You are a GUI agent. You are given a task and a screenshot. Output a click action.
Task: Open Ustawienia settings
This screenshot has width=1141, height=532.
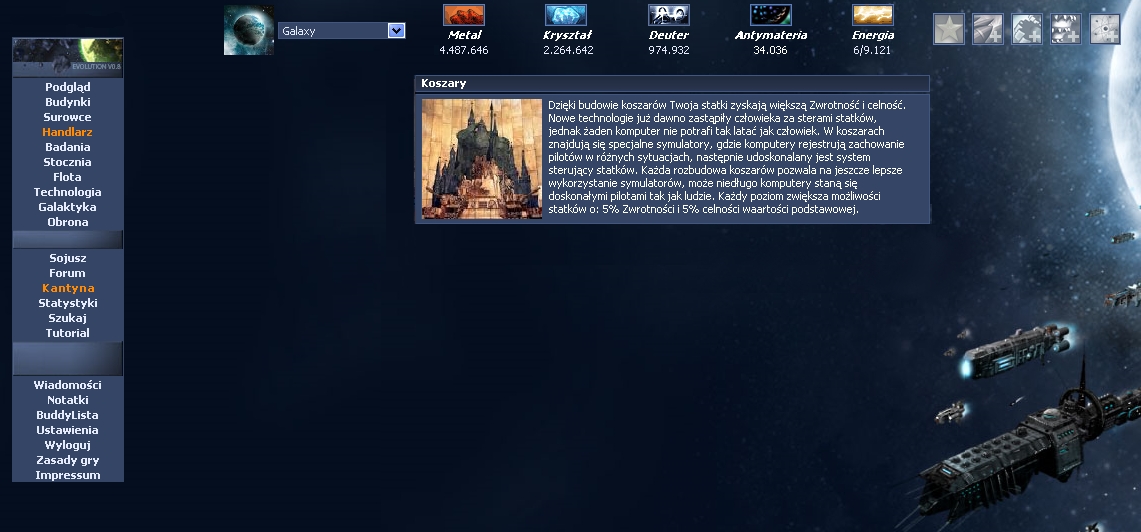[x=68, y=430]
